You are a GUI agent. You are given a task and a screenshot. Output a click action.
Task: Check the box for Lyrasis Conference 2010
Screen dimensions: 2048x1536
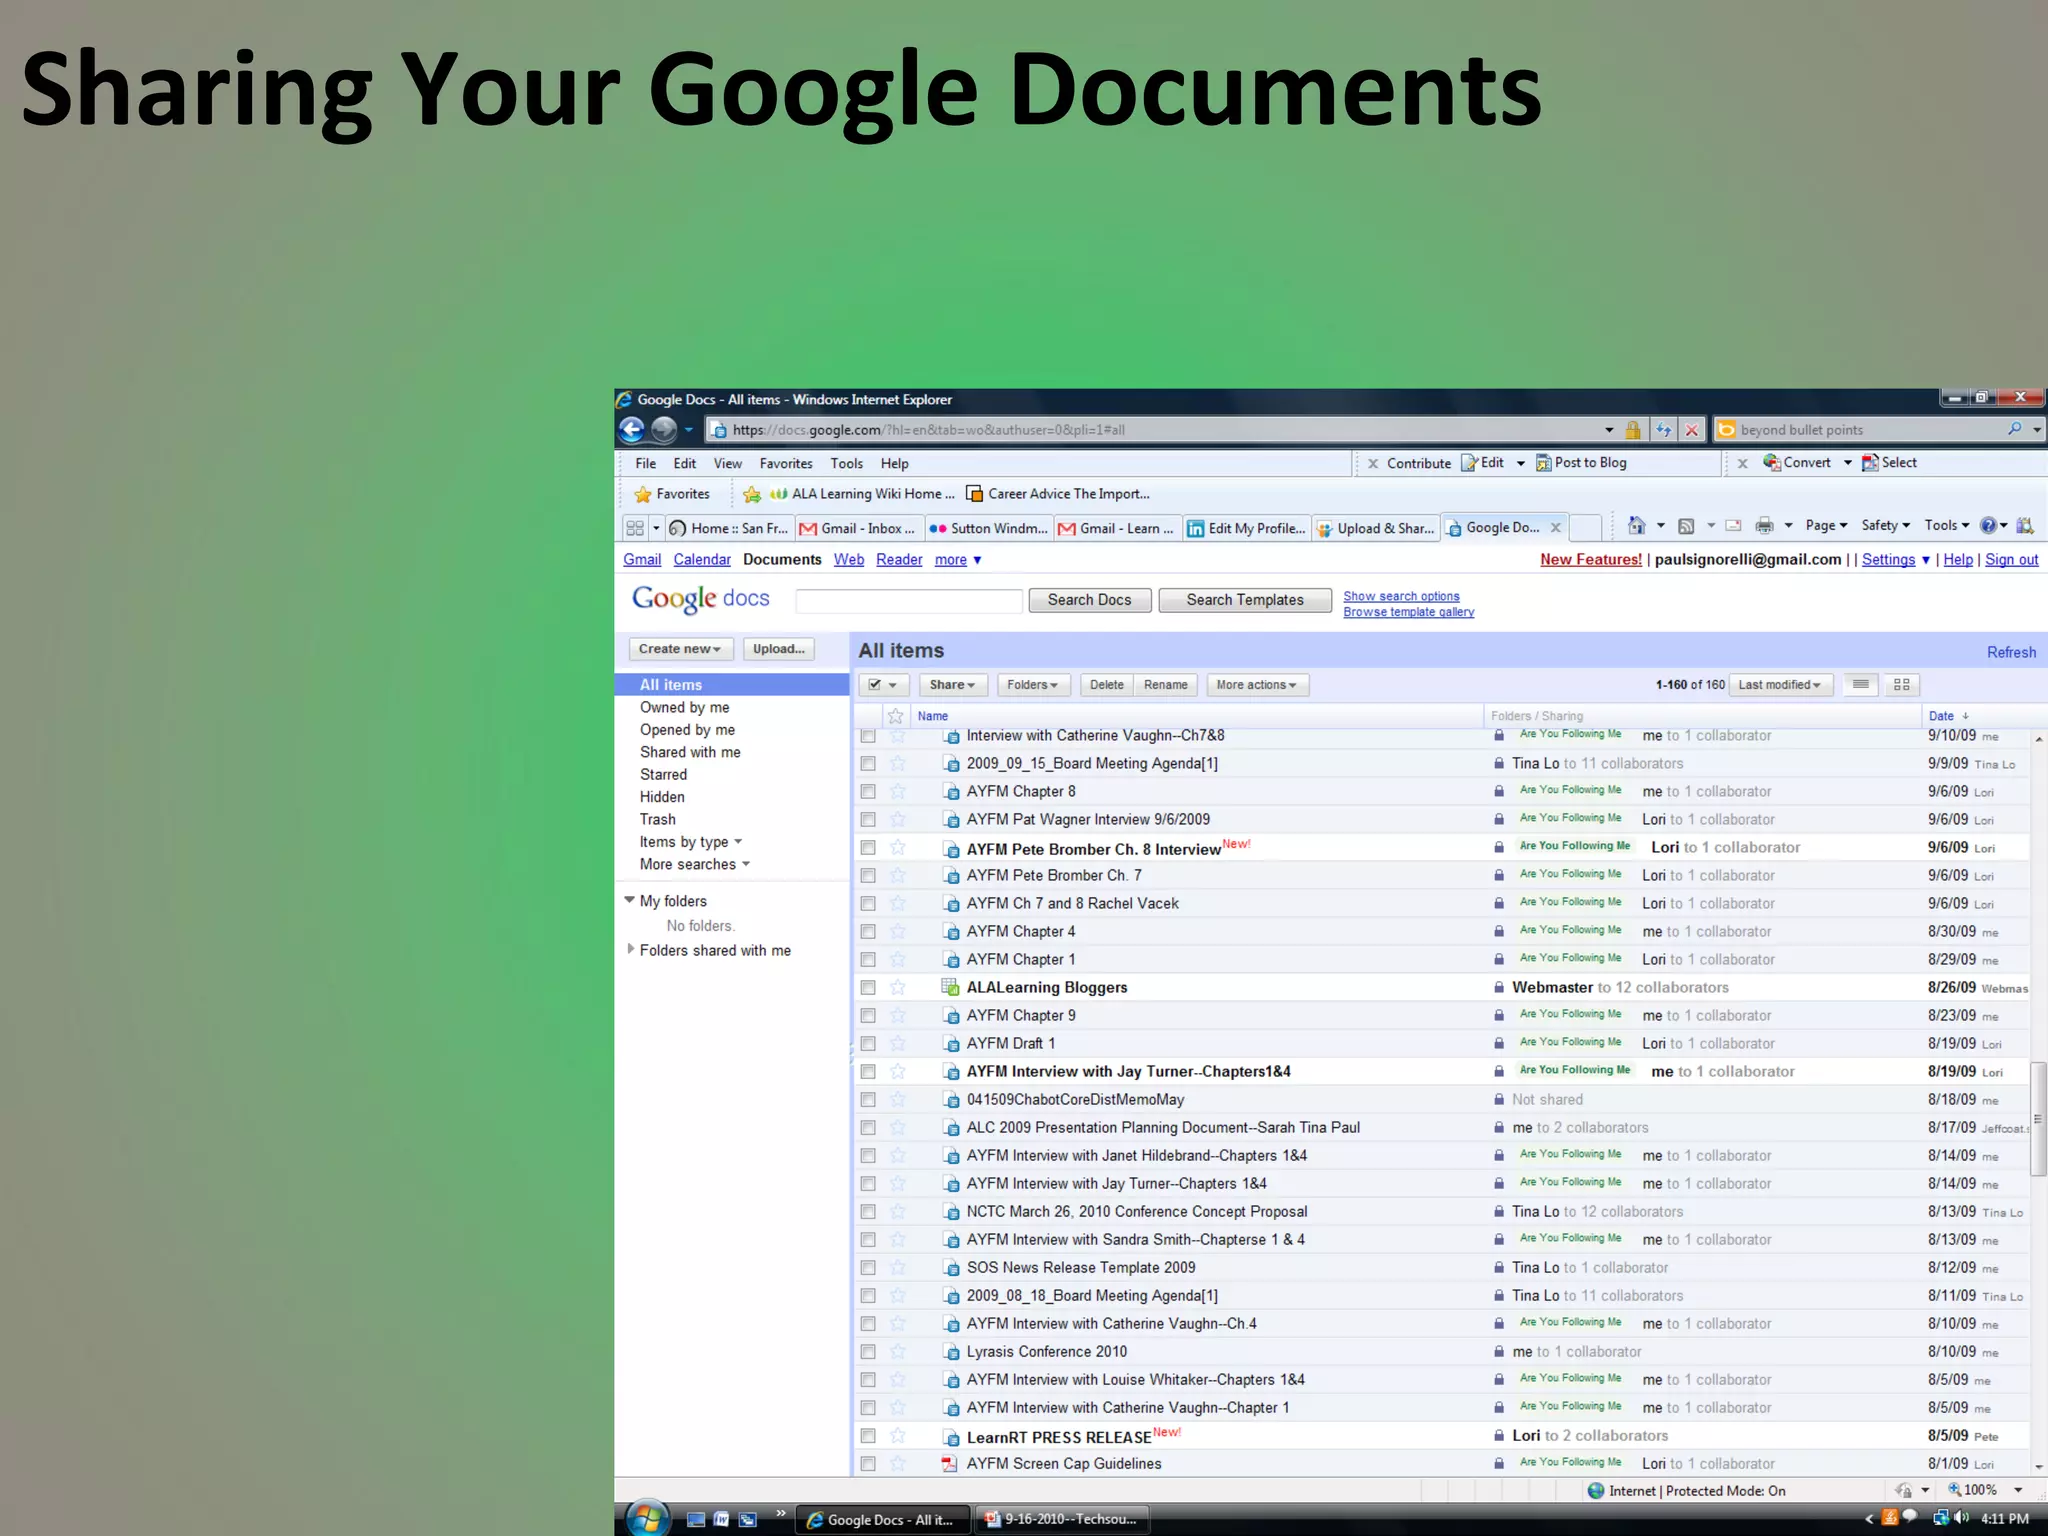(x=868, y=1351)
